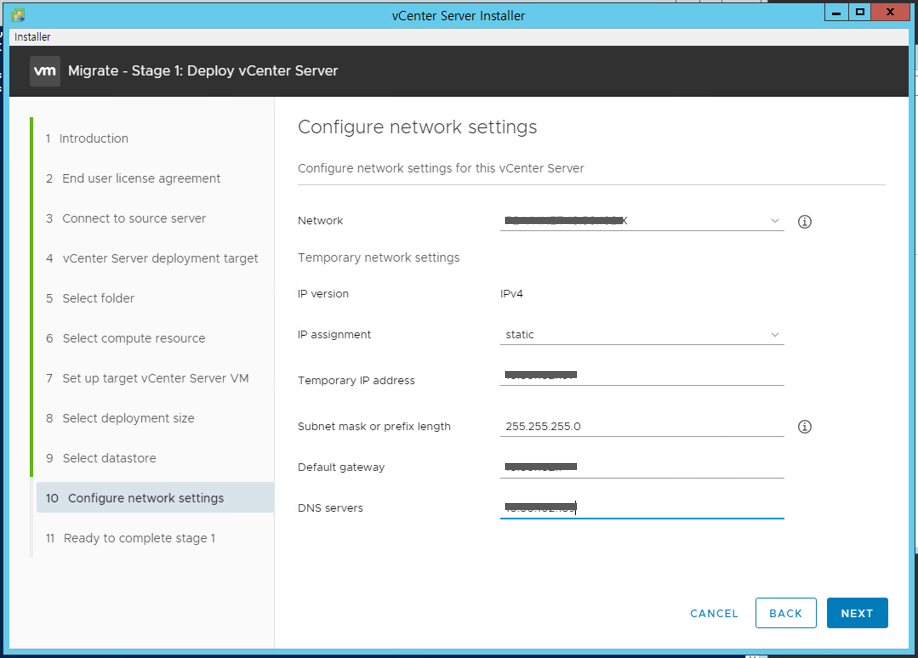Screen dimensions: 918x658
Task: Go to step 4 vCenter Server deployment target
Action: click(152, 258)
